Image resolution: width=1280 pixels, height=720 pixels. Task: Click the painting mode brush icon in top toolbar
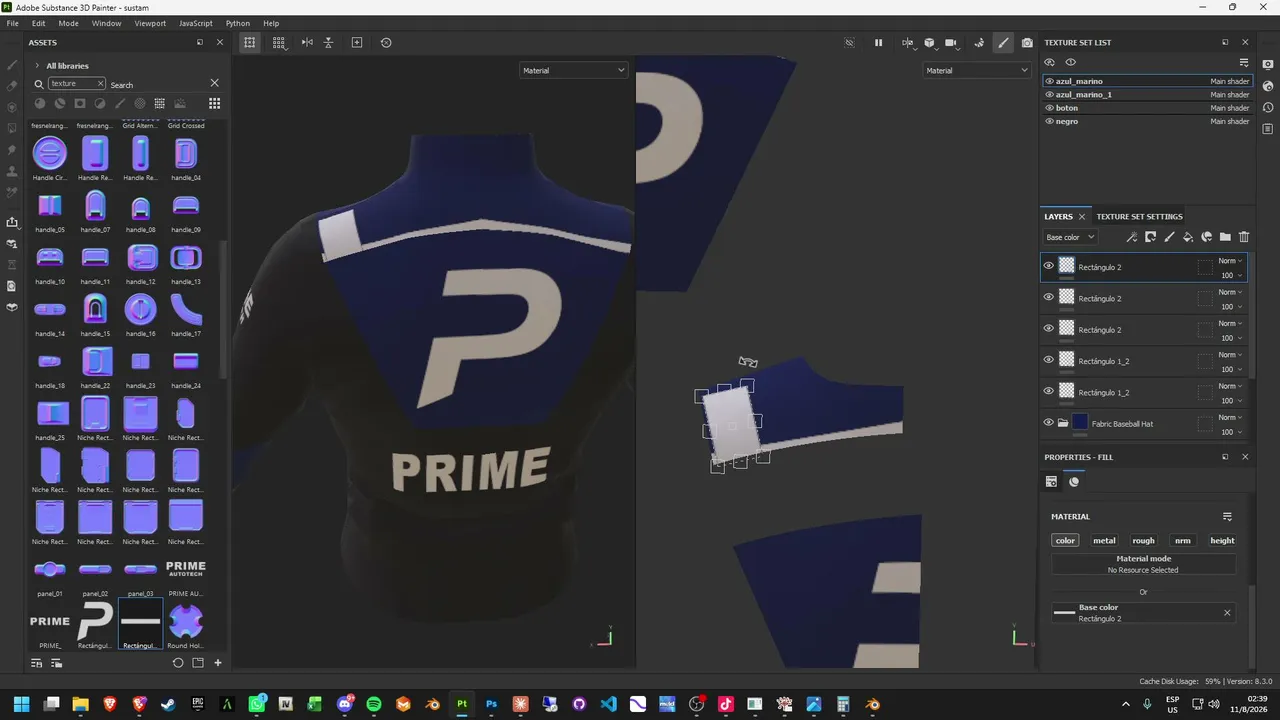[x=1003, y=43]
